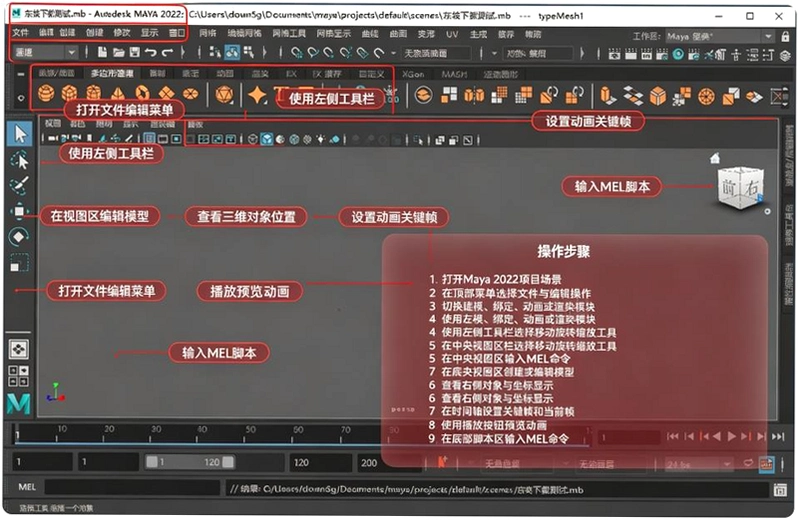Select the polygon cone shelf icon
This screenshot has width=798, height=521.
pos(118,94)
